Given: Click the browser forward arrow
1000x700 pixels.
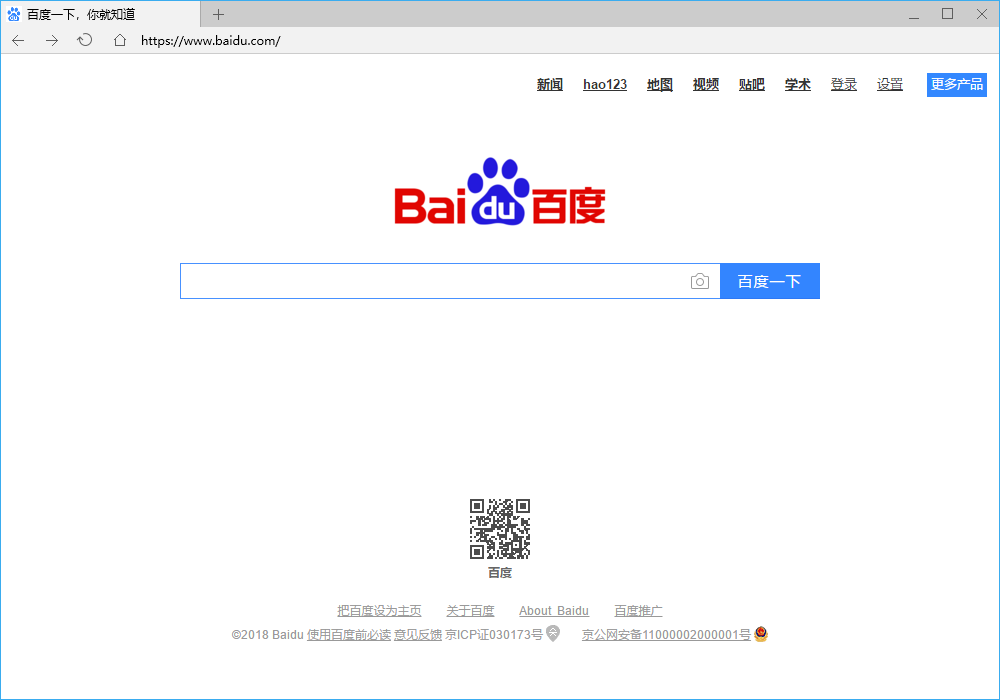Looking at the screenshot, I should (x=52, y=41).
